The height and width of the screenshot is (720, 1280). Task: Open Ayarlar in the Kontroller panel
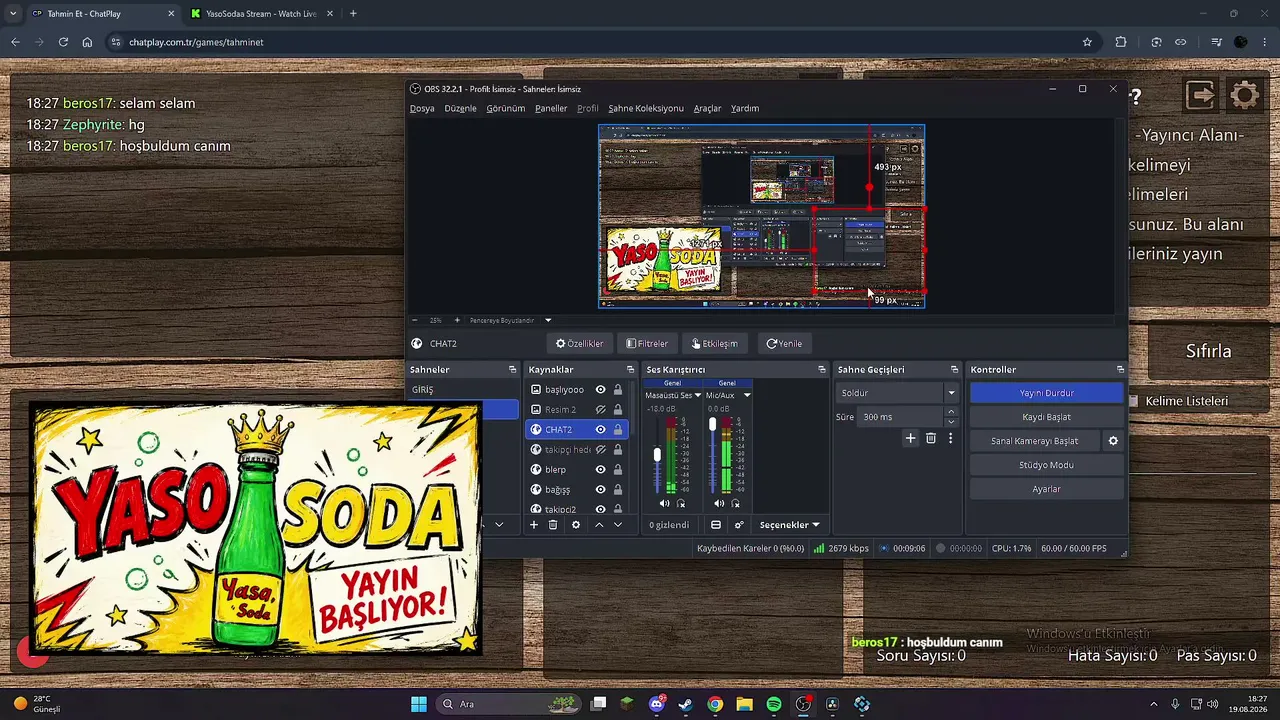click(1046, 489)
